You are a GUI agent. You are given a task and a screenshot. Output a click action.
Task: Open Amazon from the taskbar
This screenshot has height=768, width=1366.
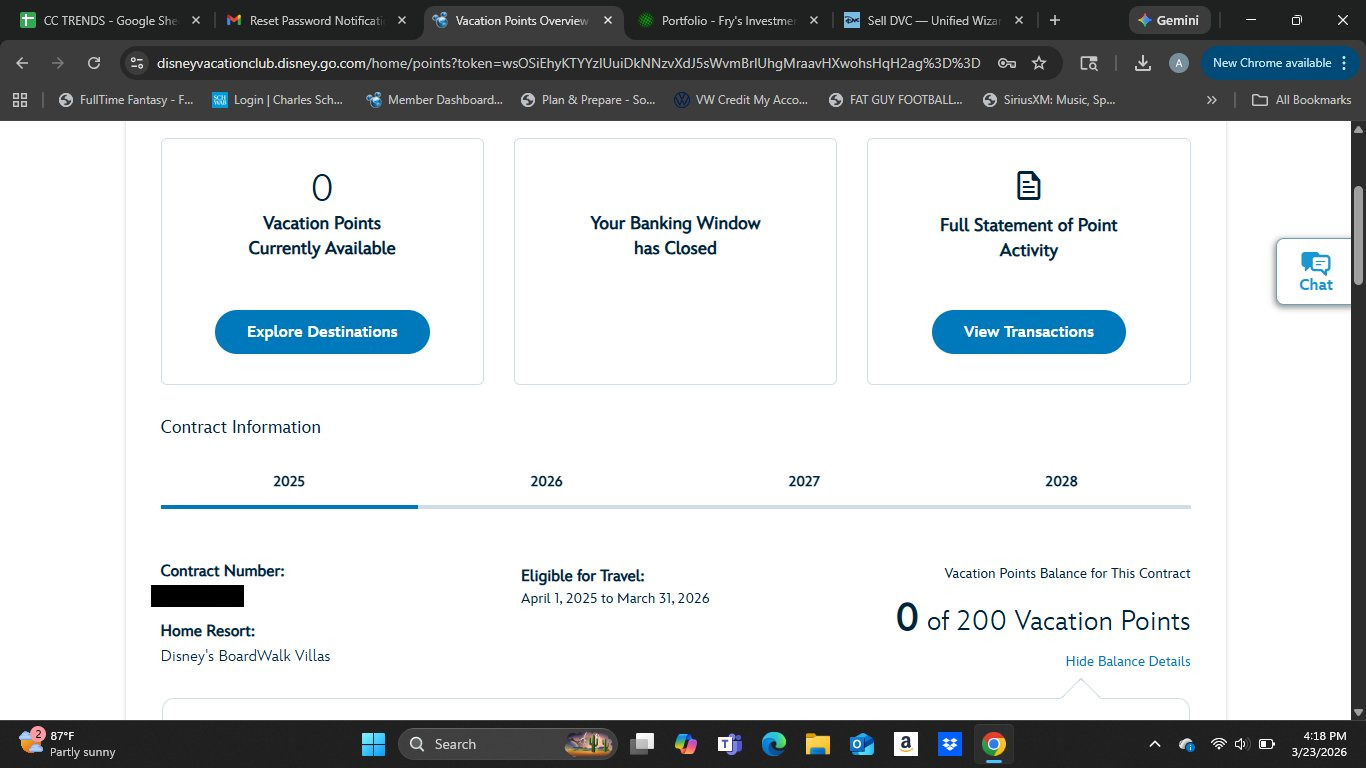click(x=905, y=744)
